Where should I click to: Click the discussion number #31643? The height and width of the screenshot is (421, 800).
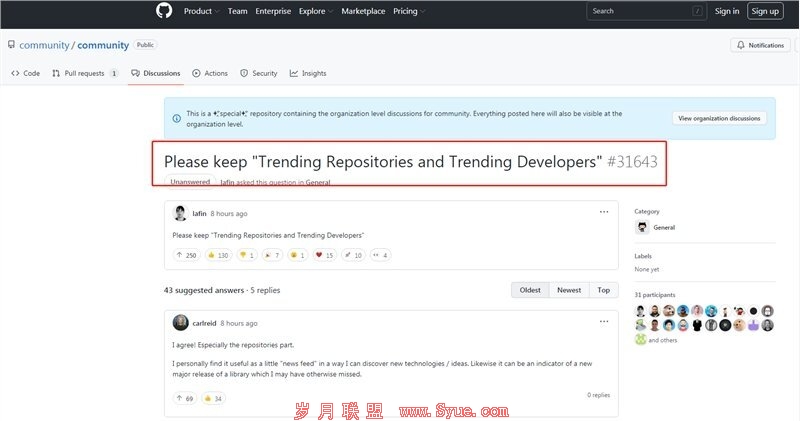[x=632, y=162]
